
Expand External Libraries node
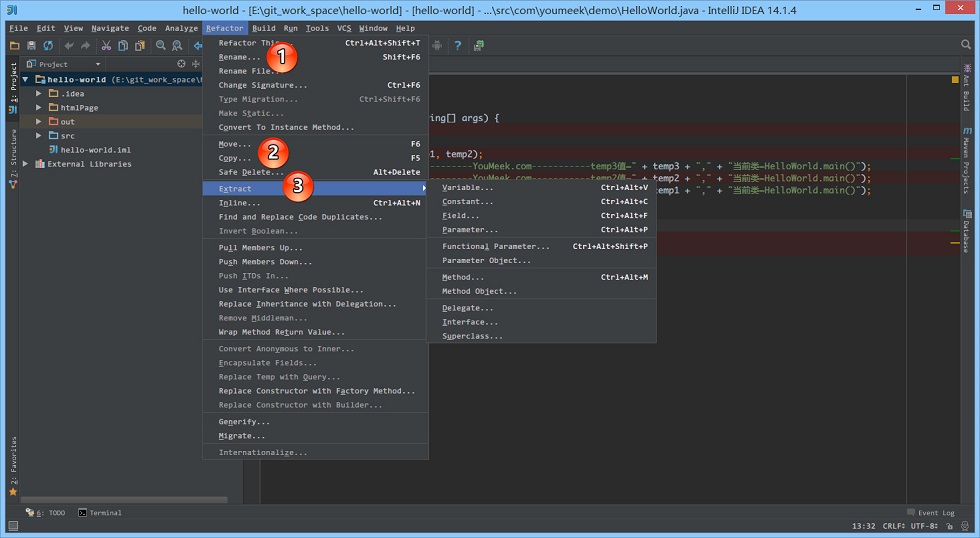[x=26, y=164]
